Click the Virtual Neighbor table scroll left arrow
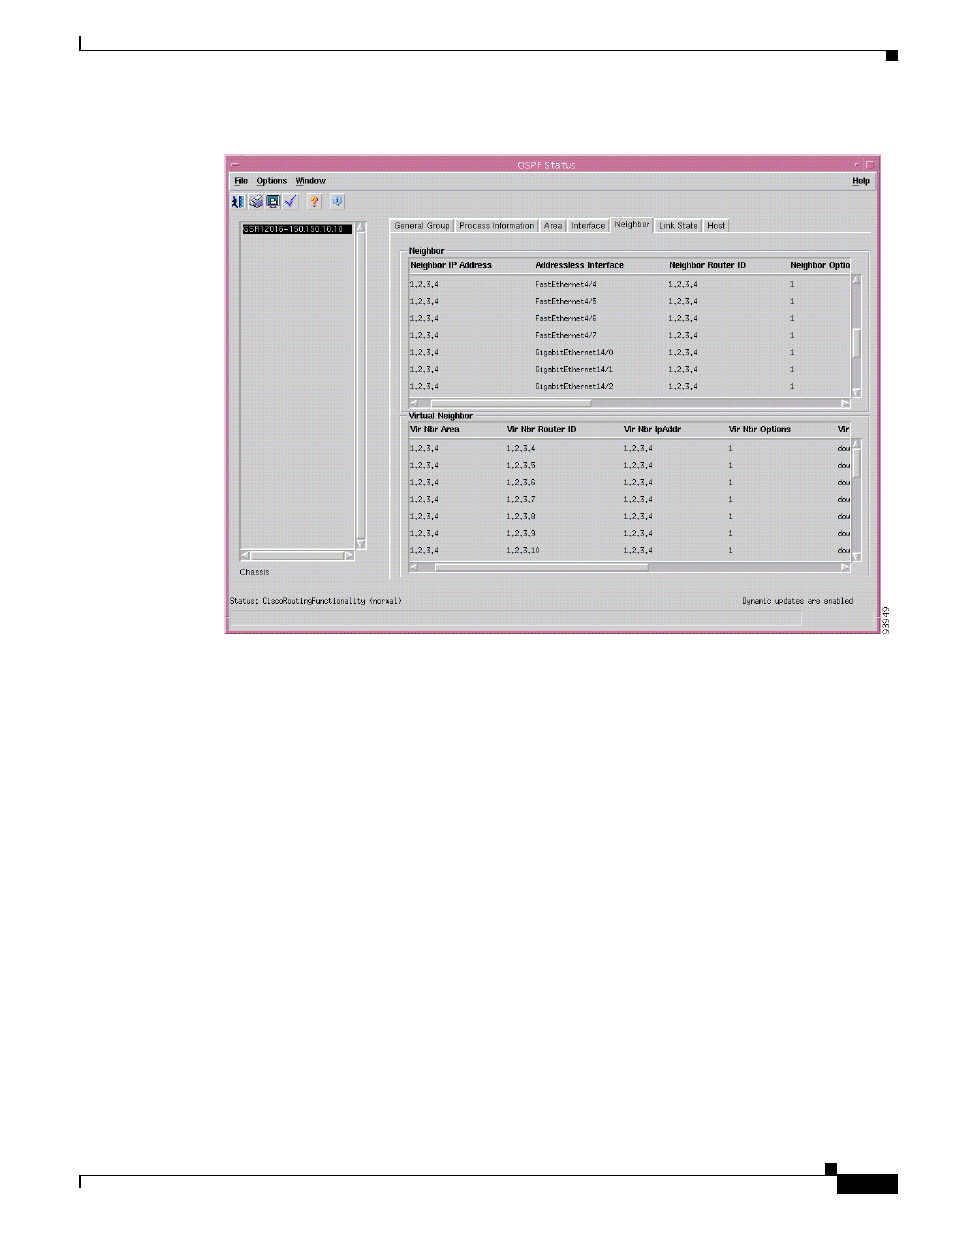The image size is (954, 1235). 414,567
